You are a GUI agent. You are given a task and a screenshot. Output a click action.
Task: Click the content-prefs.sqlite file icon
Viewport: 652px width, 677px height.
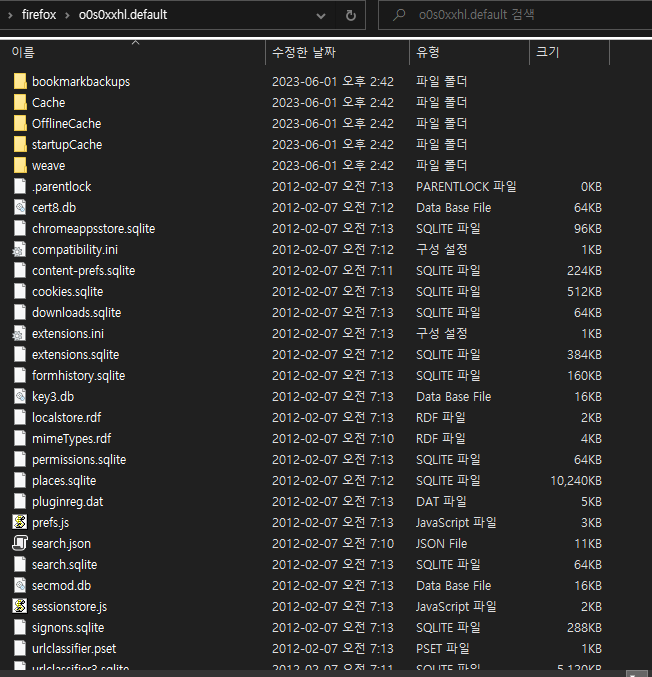click(20, 270)
